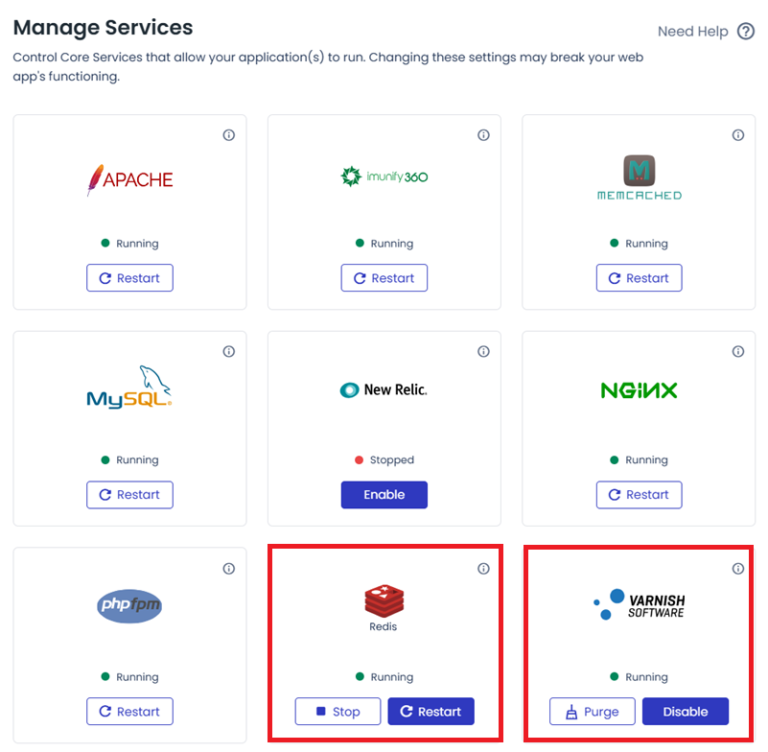
Task: Open the New Relic card info icon
Action: point(483,351)
